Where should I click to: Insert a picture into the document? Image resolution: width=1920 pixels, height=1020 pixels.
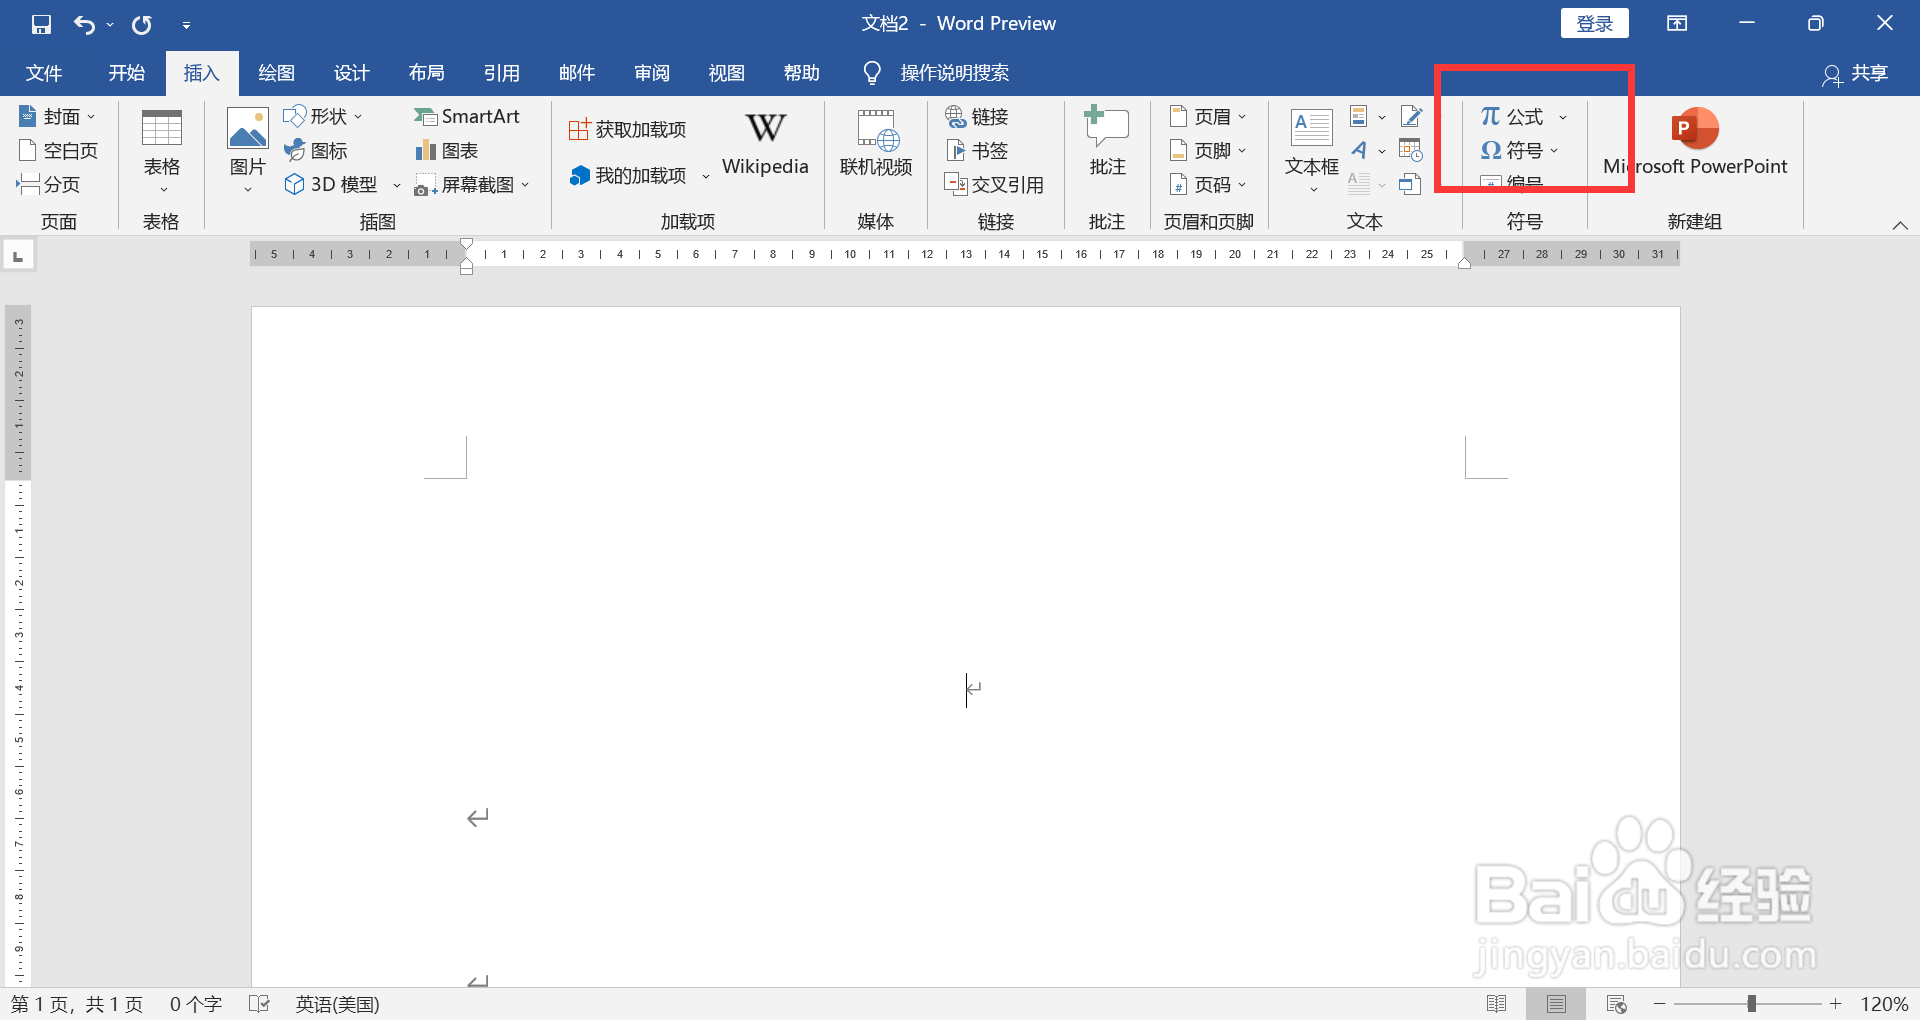pos(246,148)
